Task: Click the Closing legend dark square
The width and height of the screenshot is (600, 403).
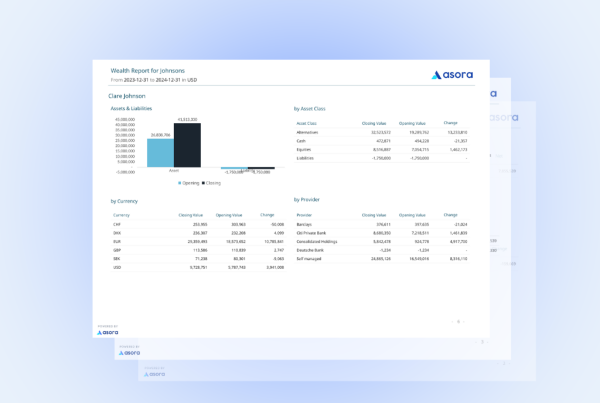Action: [x=205, y=184]
